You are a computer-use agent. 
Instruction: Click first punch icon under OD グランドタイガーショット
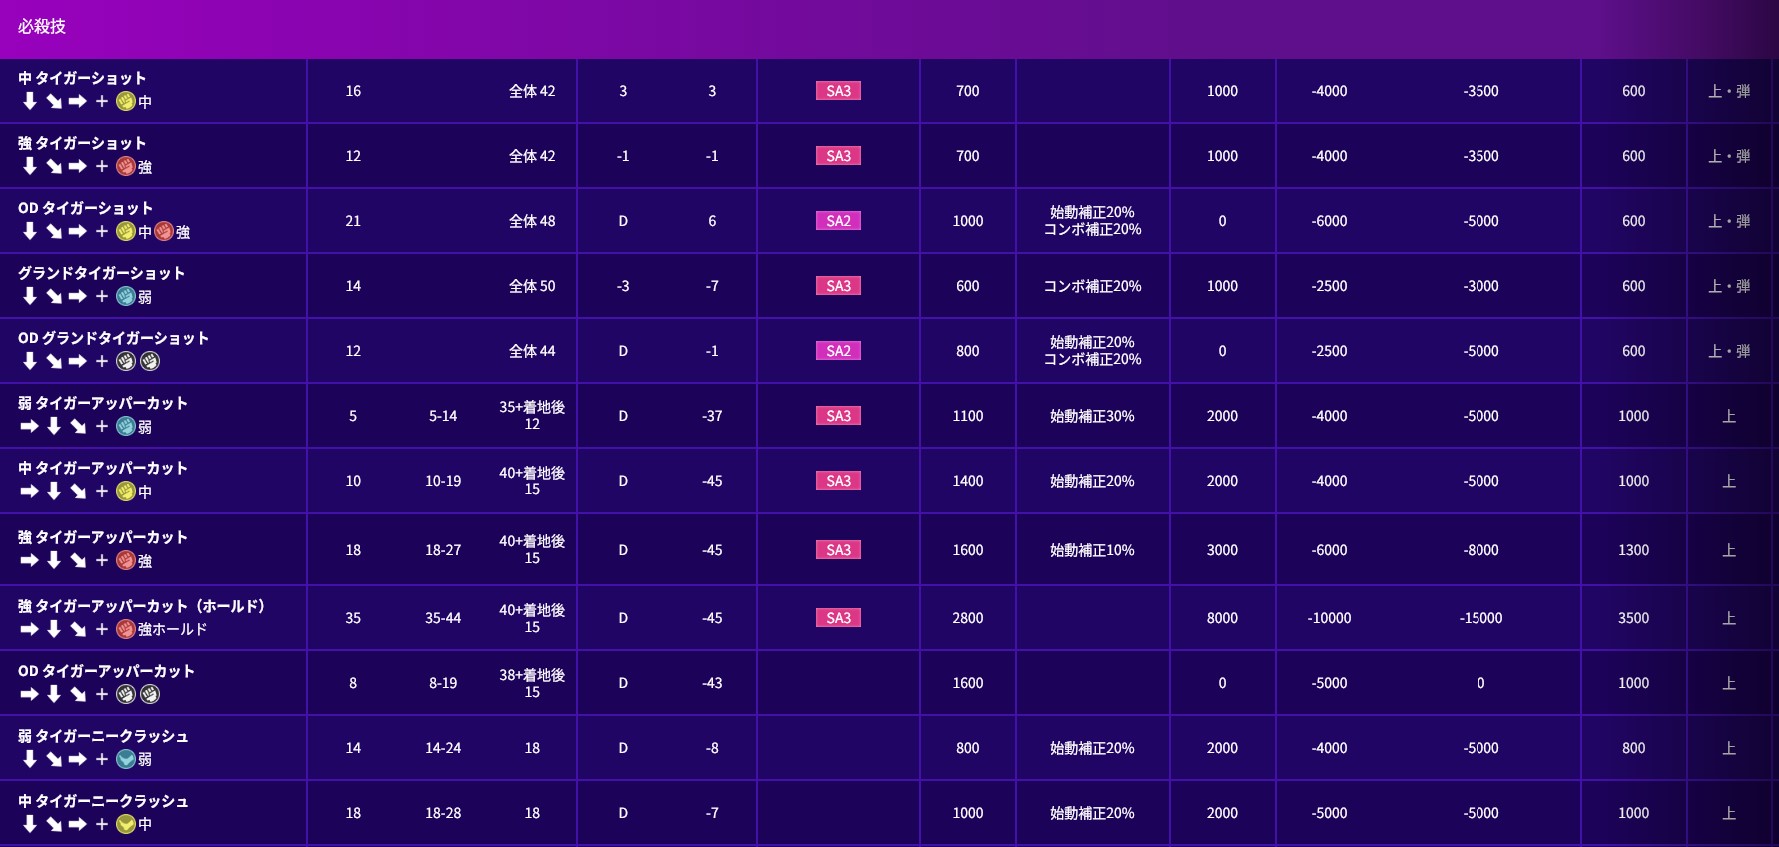click(x=126, y=361)
